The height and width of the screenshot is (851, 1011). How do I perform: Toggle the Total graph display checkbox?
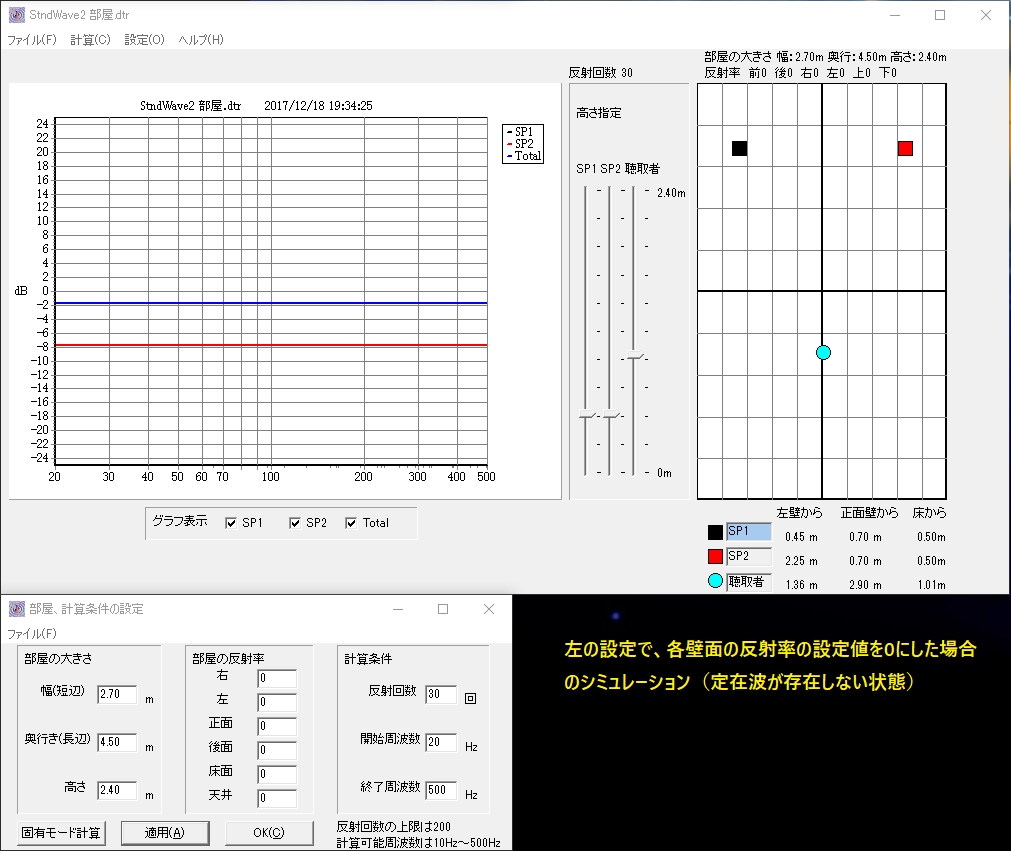(351, 523)
